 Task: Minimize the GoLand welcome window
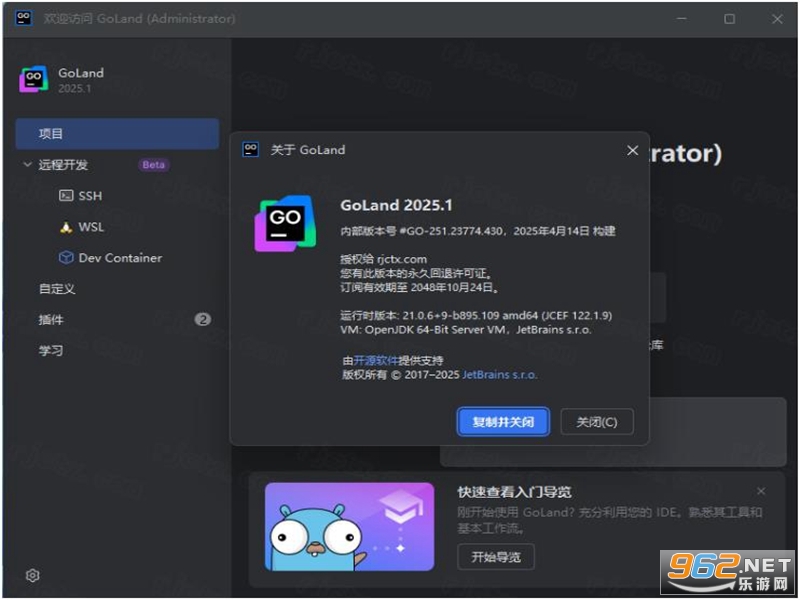(x=682, y=19)
